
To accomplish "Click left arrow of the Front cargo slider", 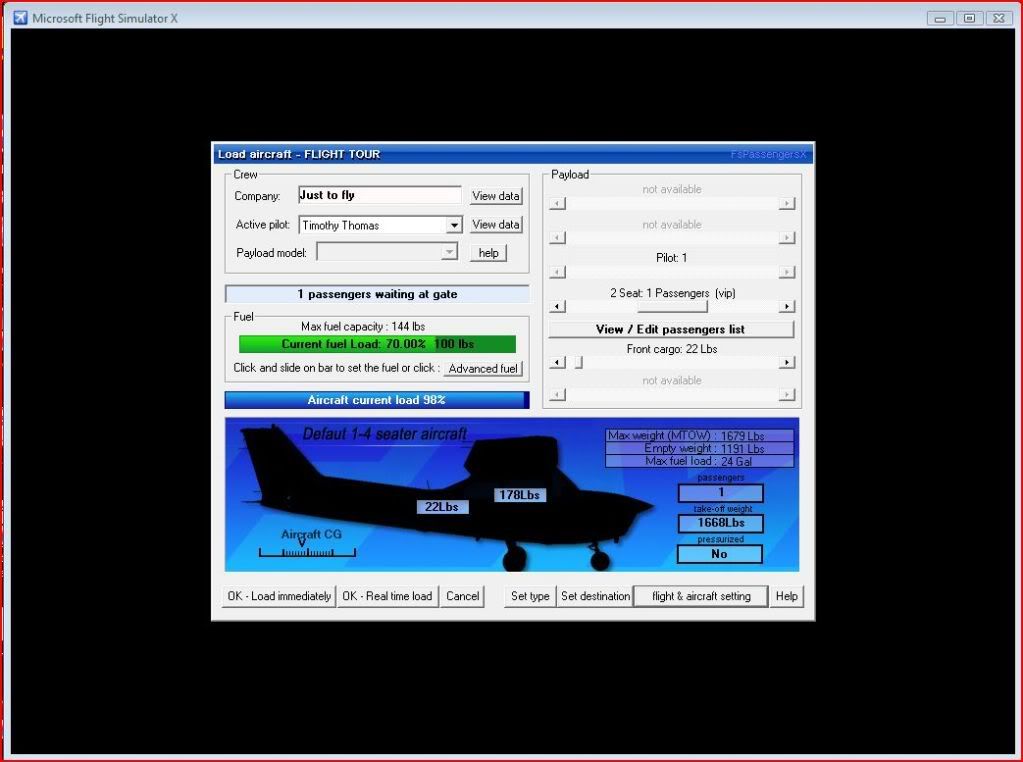I will click(x=557, y=362).
